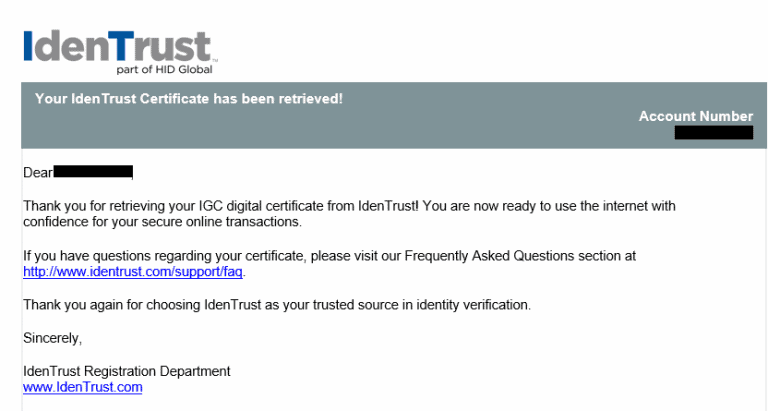Click the banner heading about certificate retrieved
The width and height of the screenshot is (768, 411).
tap(189, 99)
